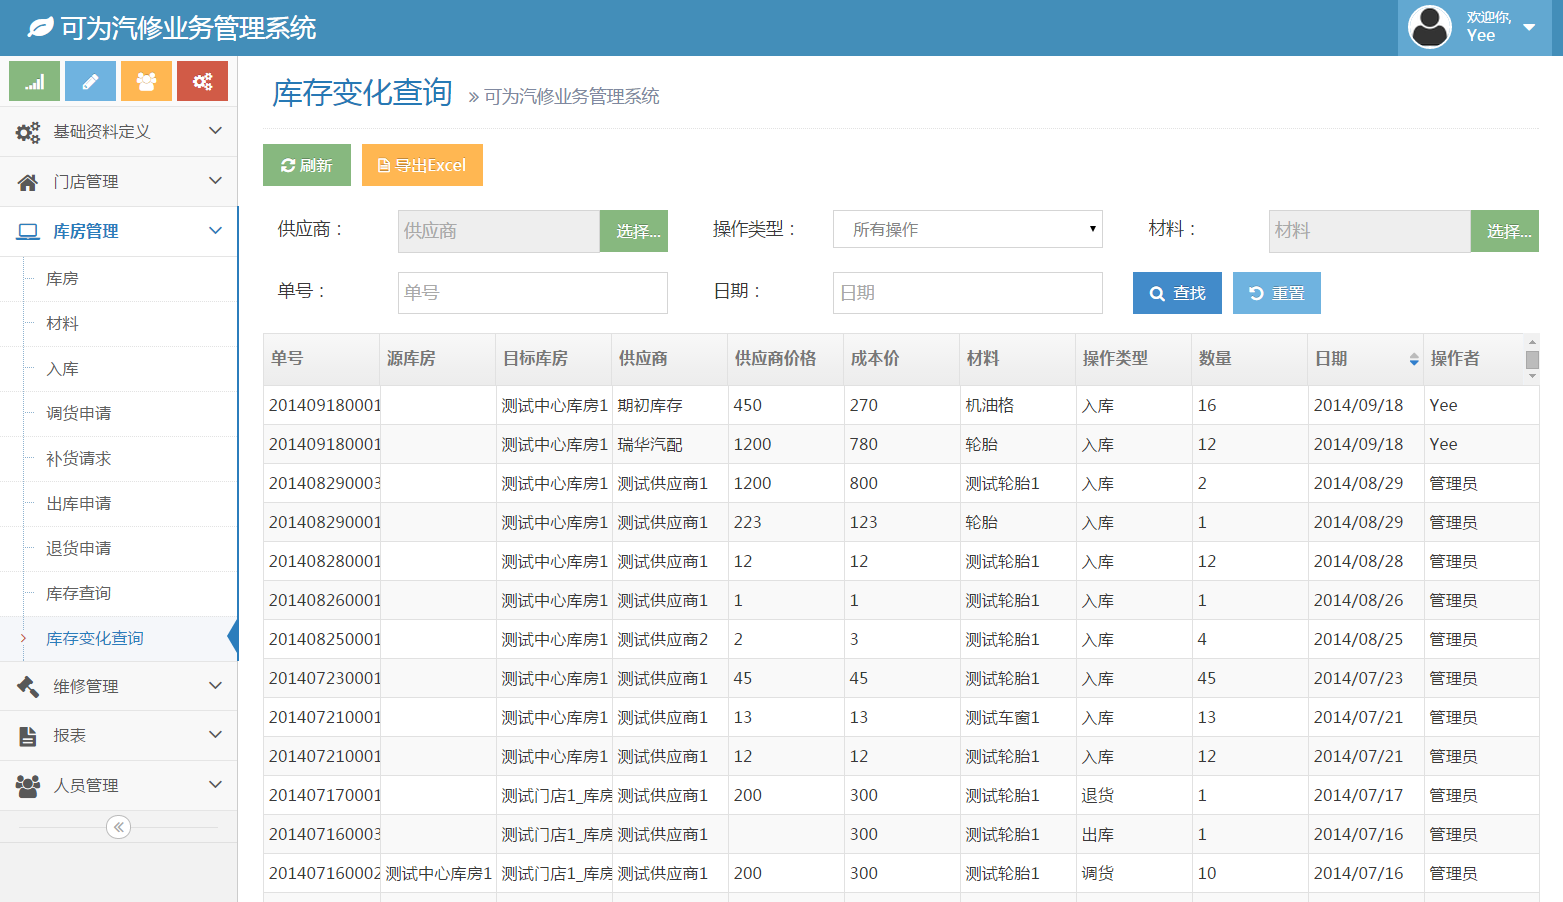
Task: Click the blue pencil edit icon
Action: pyautogui.click(x=90, y=81)
